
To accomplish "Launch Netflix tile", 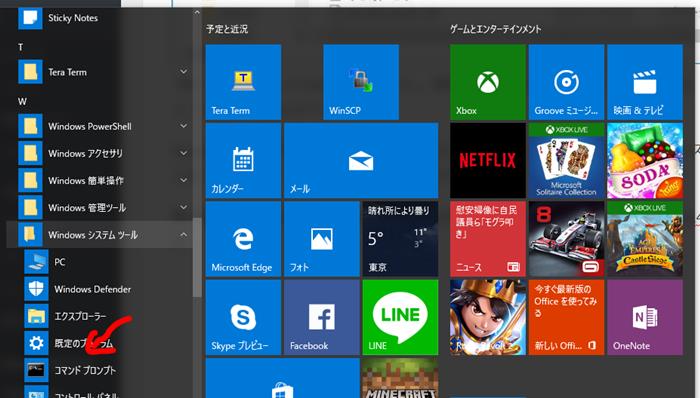I will [x=488, y=161].
